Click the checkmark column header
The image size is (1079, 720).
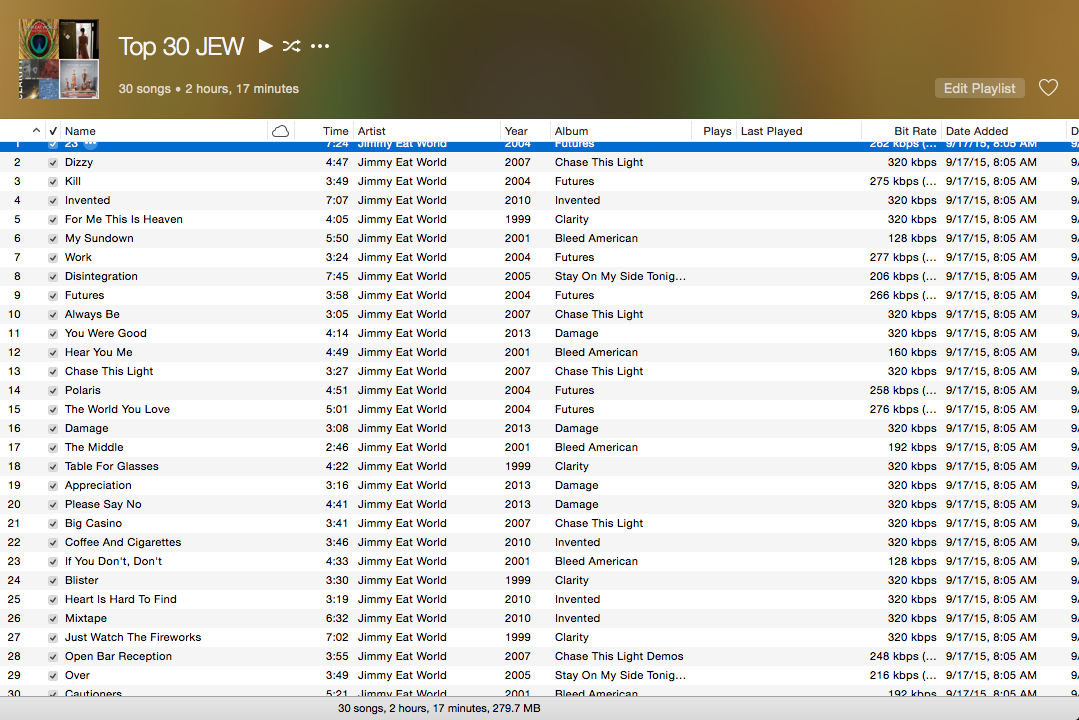point(53,131)
